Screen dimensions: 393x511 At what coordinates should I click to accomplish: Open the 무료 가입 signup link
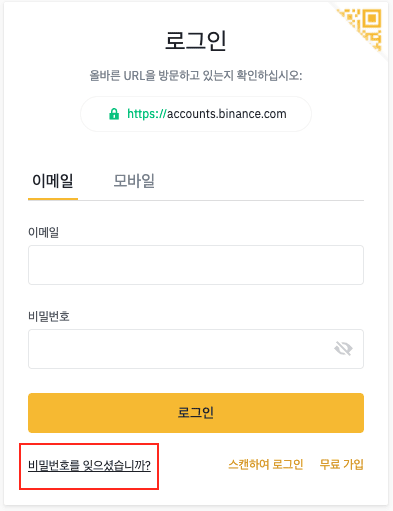[x=341, y=464]
